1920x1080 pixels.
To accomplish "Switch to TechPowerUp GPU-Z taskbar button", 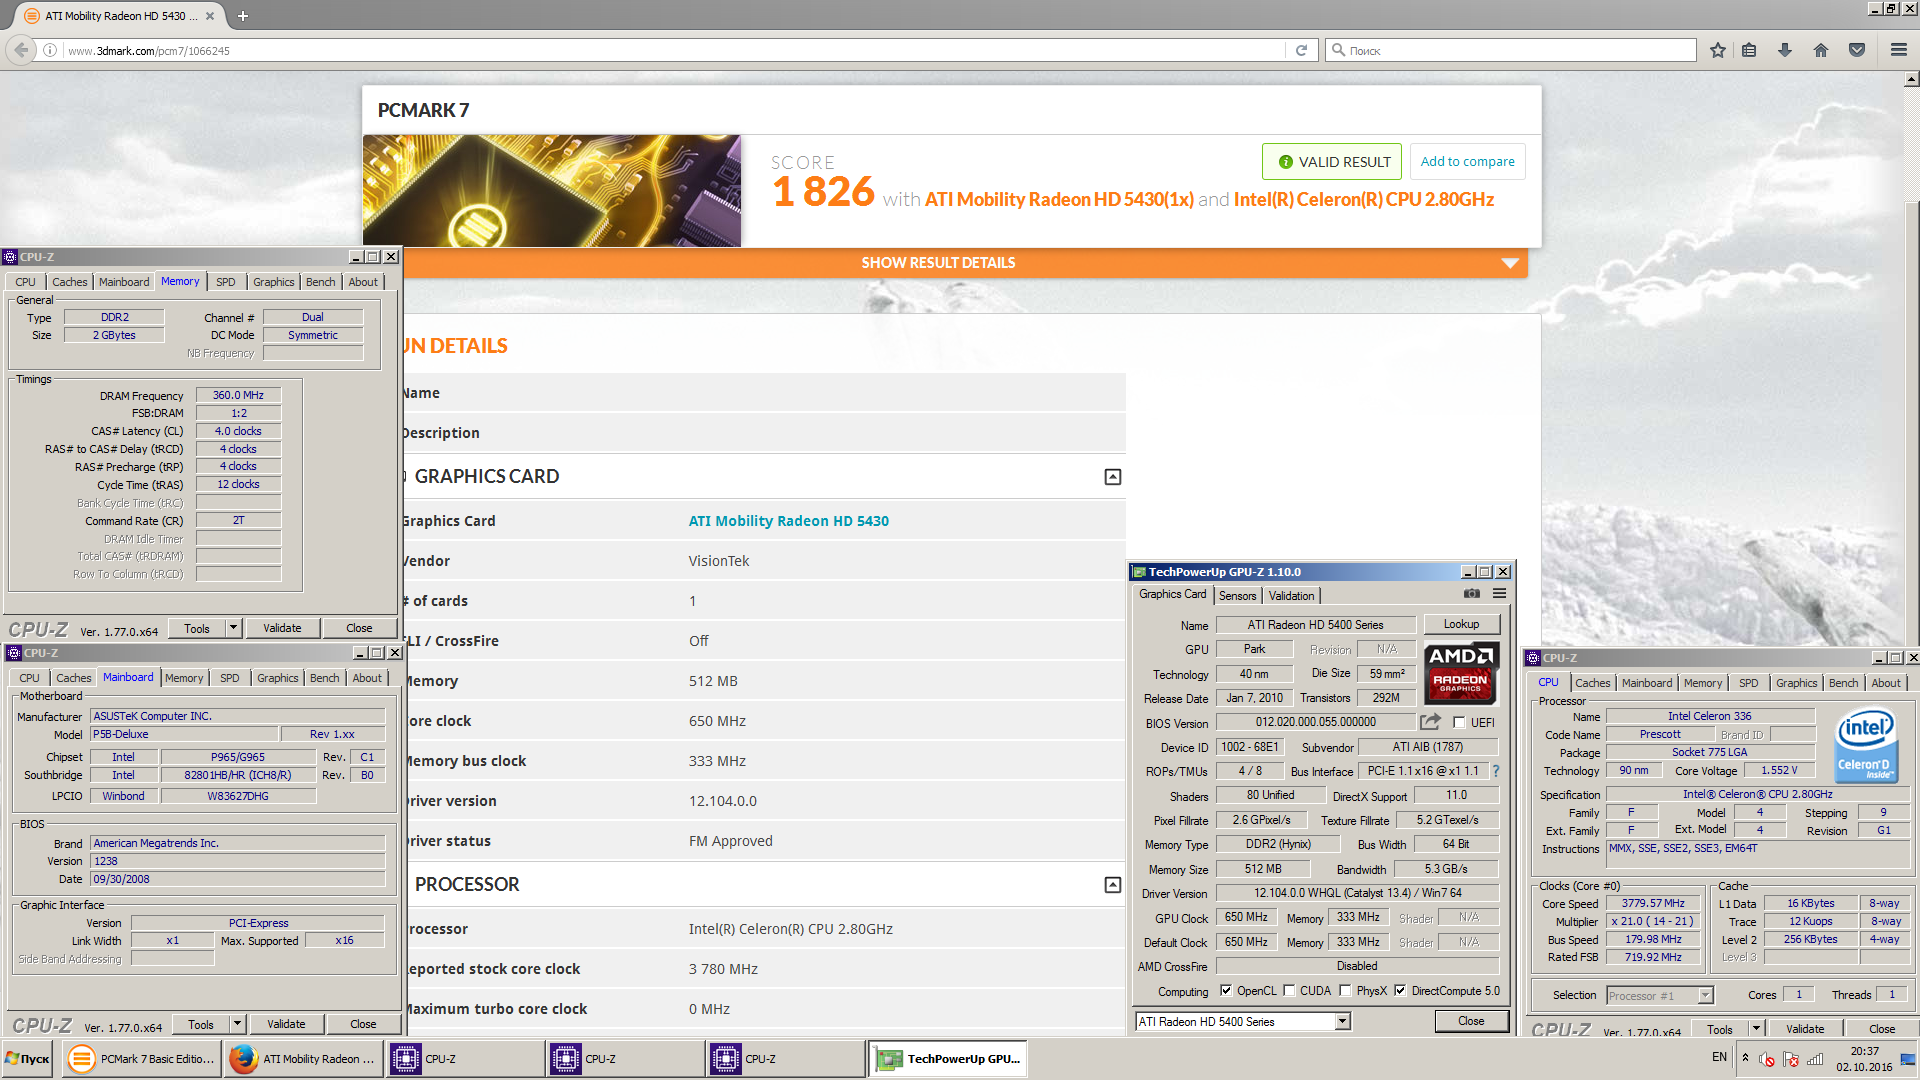I will click(x=948, y=1059).
